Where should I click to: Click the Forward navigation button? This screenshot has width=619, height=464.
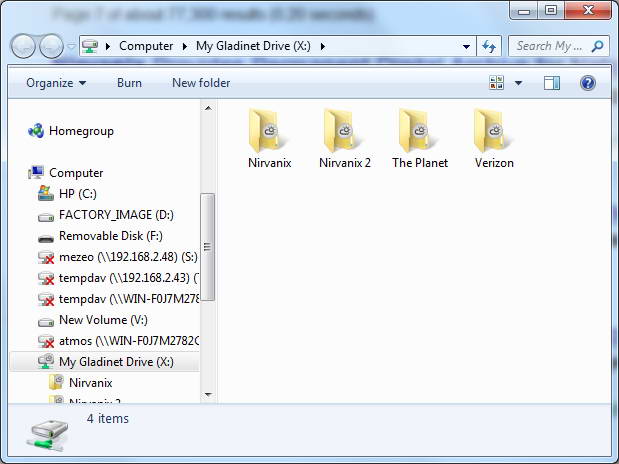click(51, 46)
